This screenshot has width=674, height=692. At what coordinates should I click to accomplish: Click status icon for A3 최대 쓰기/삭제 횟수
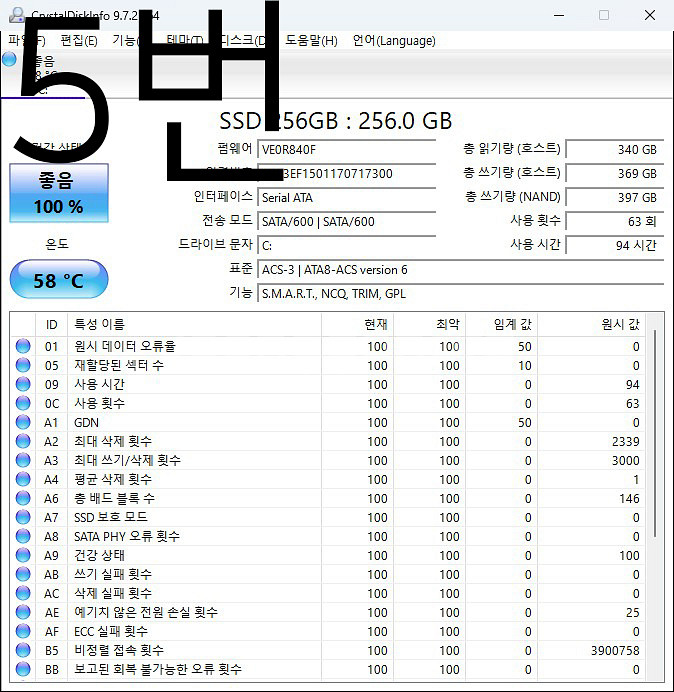(23, 460)
